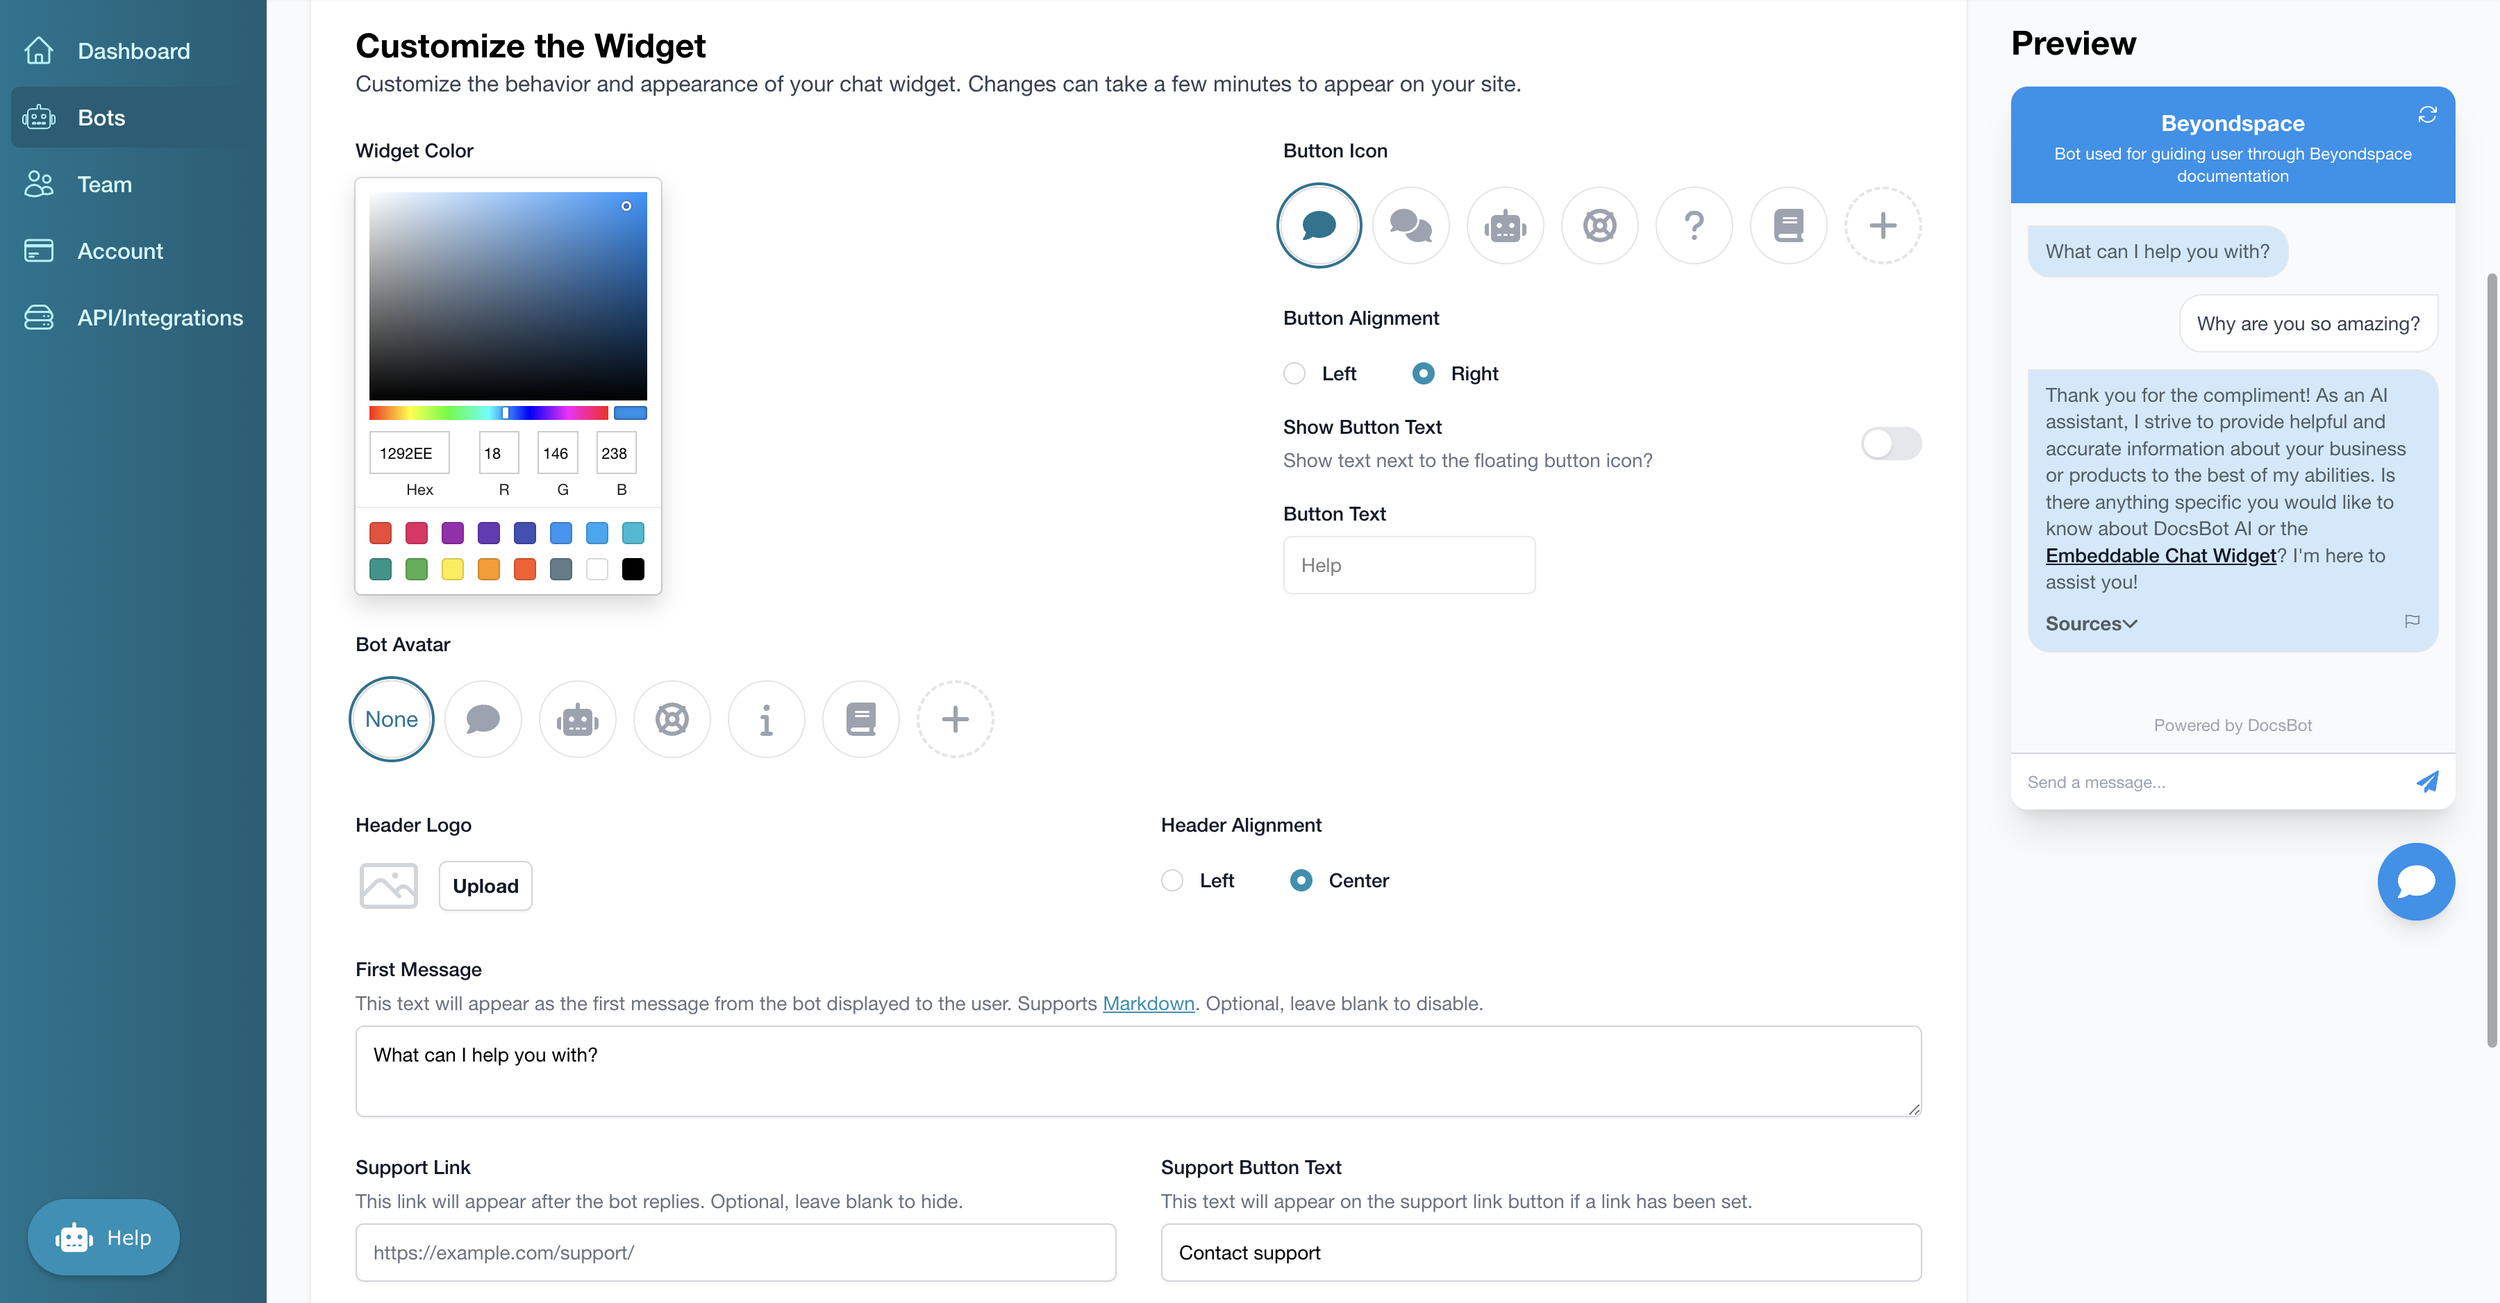This screenshot has width=2500, height=1303.
Task: Click the Support Link URL field
Action: point(735,1252)
